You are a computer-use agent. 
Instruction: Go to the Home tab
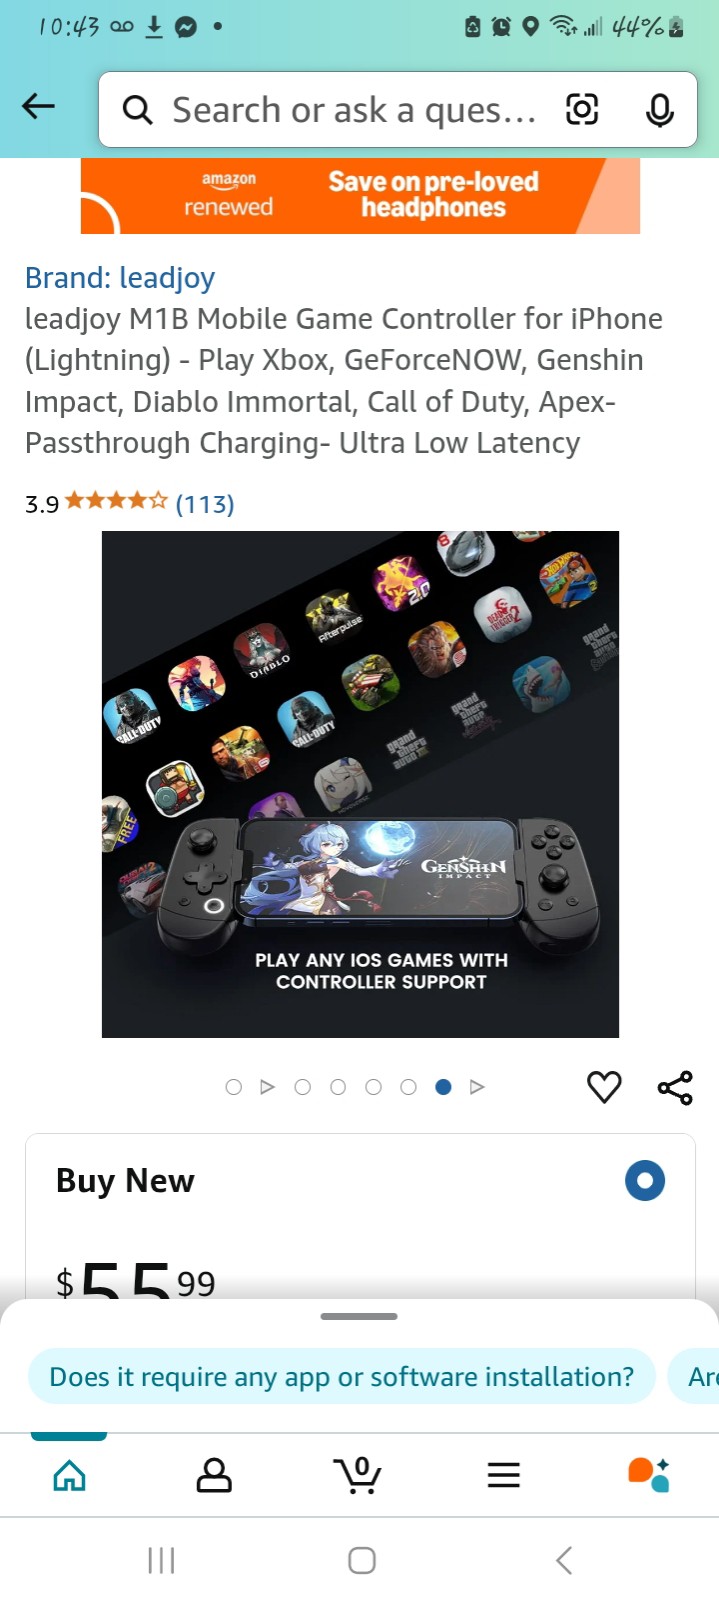[x=69, y=1474]
